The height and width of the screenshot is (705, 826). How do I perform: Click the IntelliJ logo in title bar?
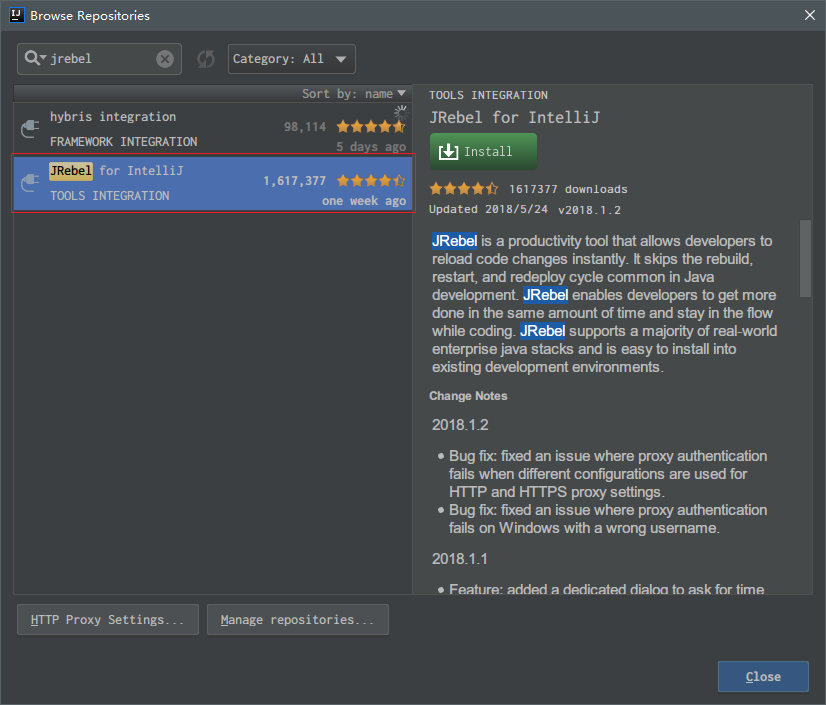tap(17, 15)
